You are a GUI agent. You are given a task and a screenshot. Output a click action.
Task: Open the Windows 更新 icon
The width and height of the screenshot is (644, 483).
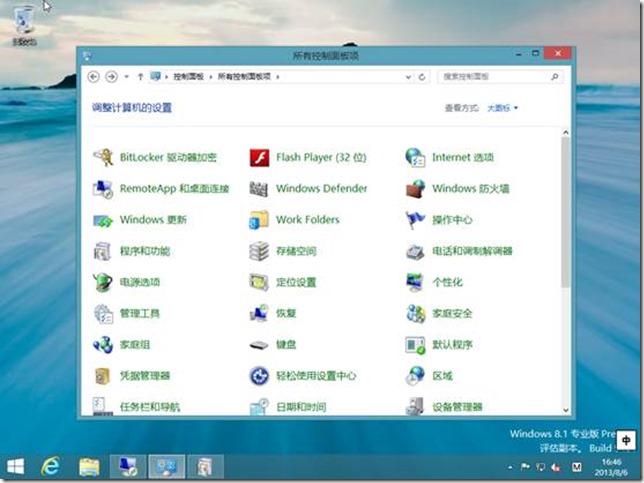[103, 221]
